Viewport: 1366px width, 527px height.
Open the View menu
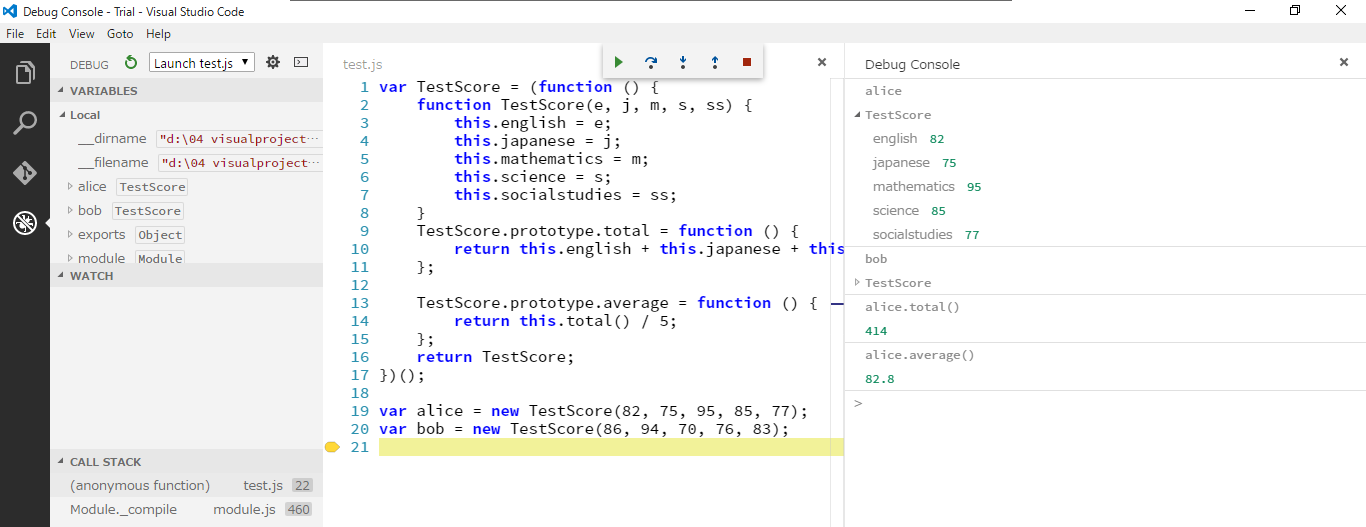82,33
